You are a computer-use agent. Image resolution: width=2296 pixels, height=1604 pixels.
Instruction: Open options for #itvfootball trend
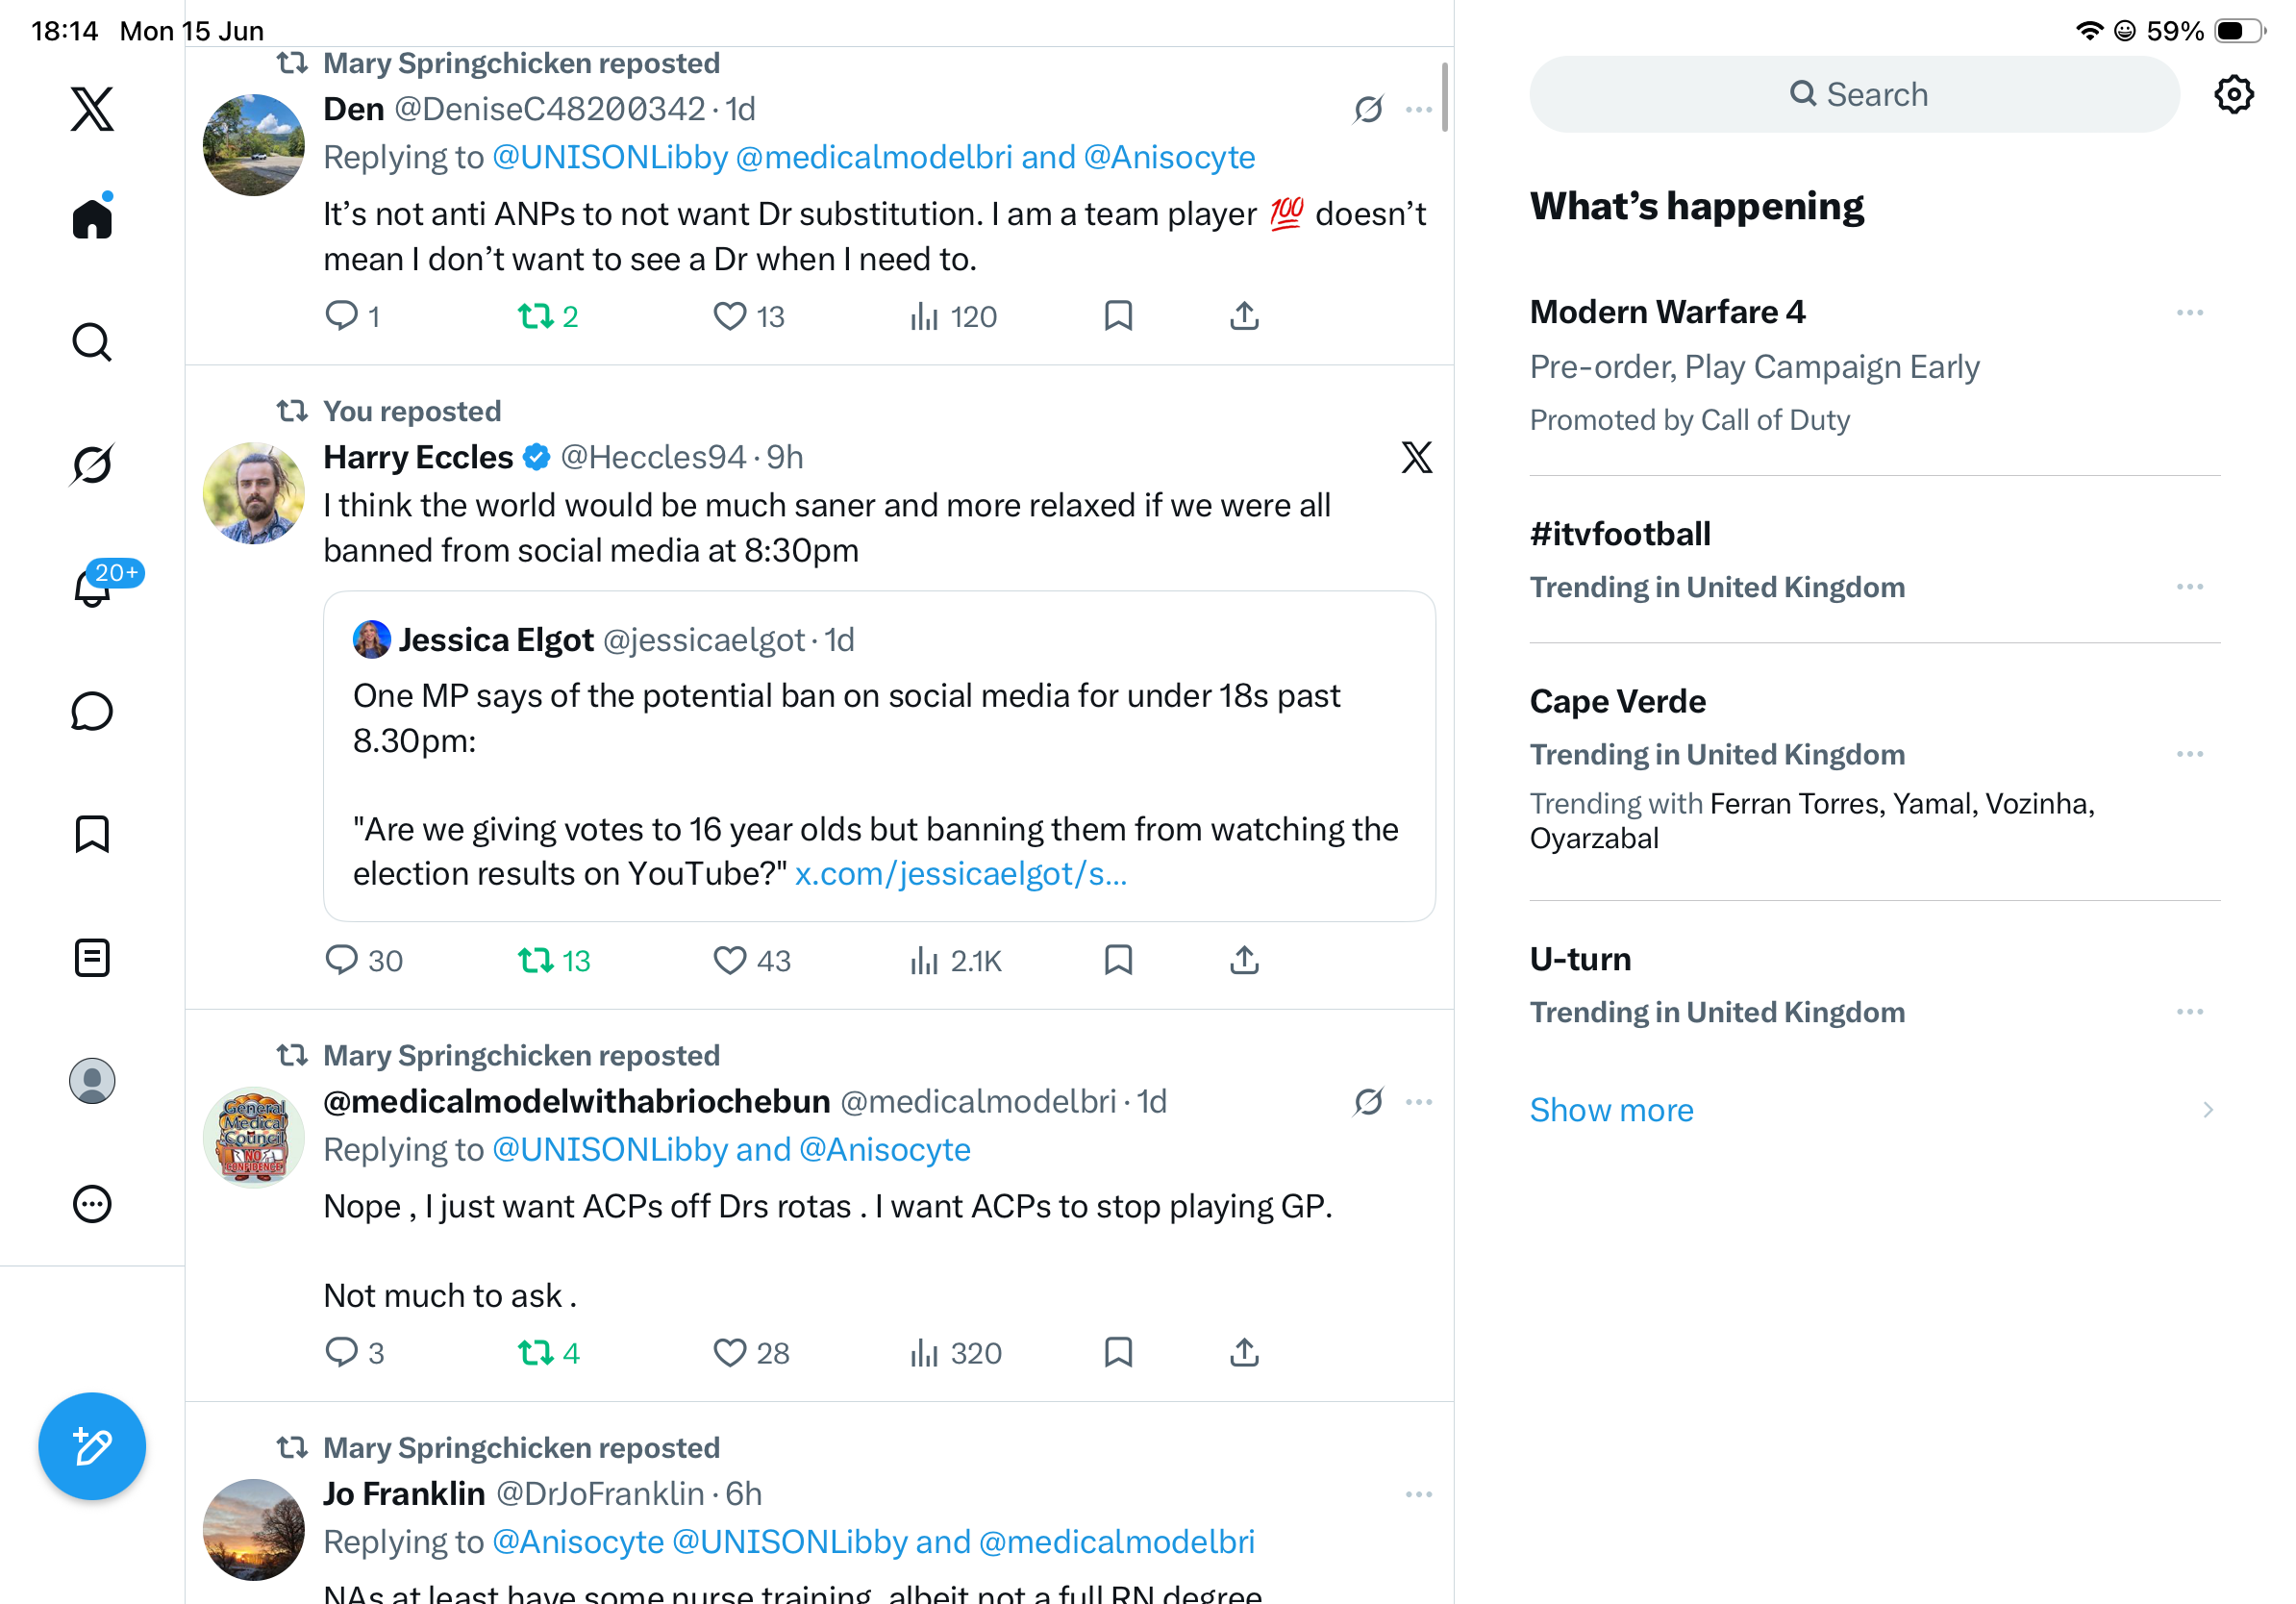point(2190,587)
